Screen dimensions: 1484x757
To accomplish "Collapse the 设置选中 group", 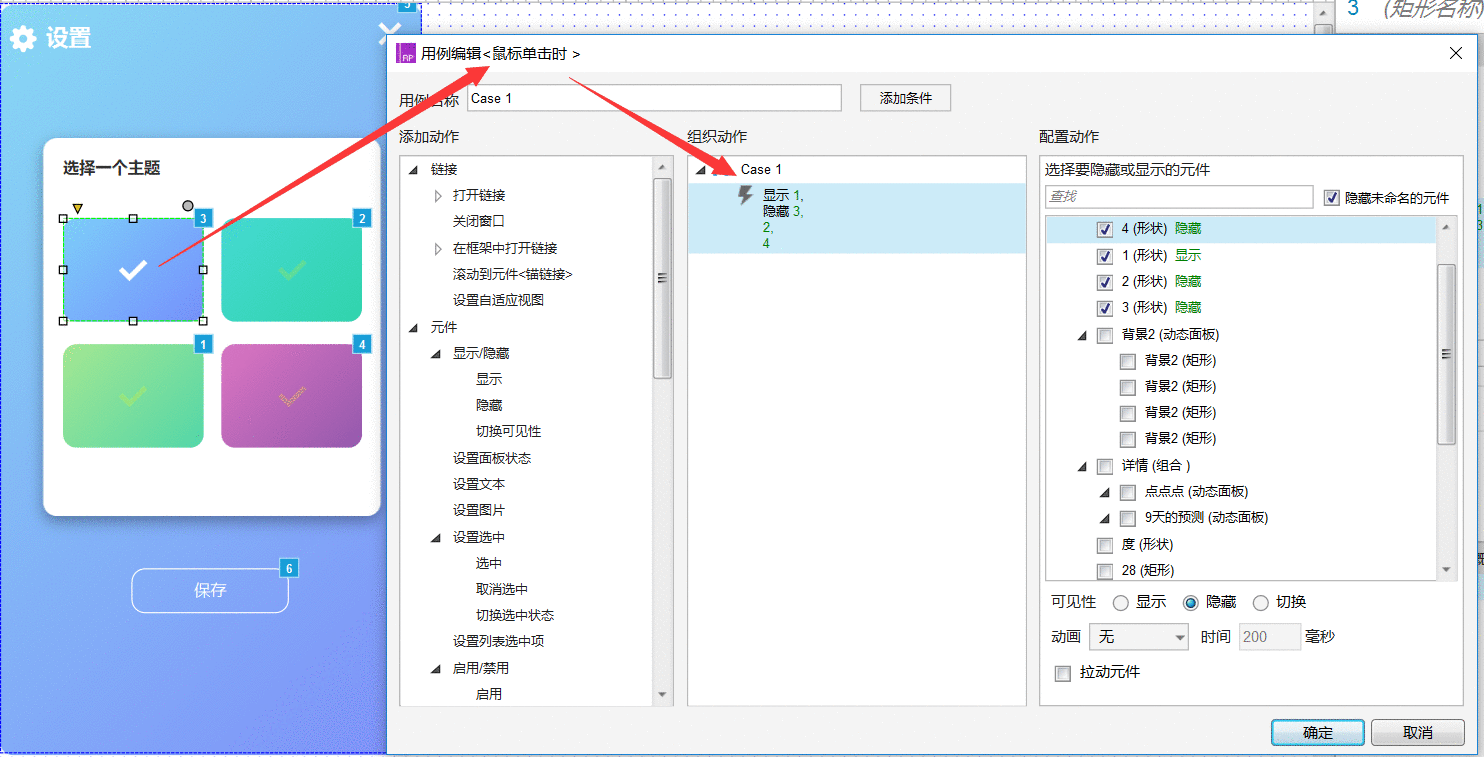I will [x=436, y=538].
